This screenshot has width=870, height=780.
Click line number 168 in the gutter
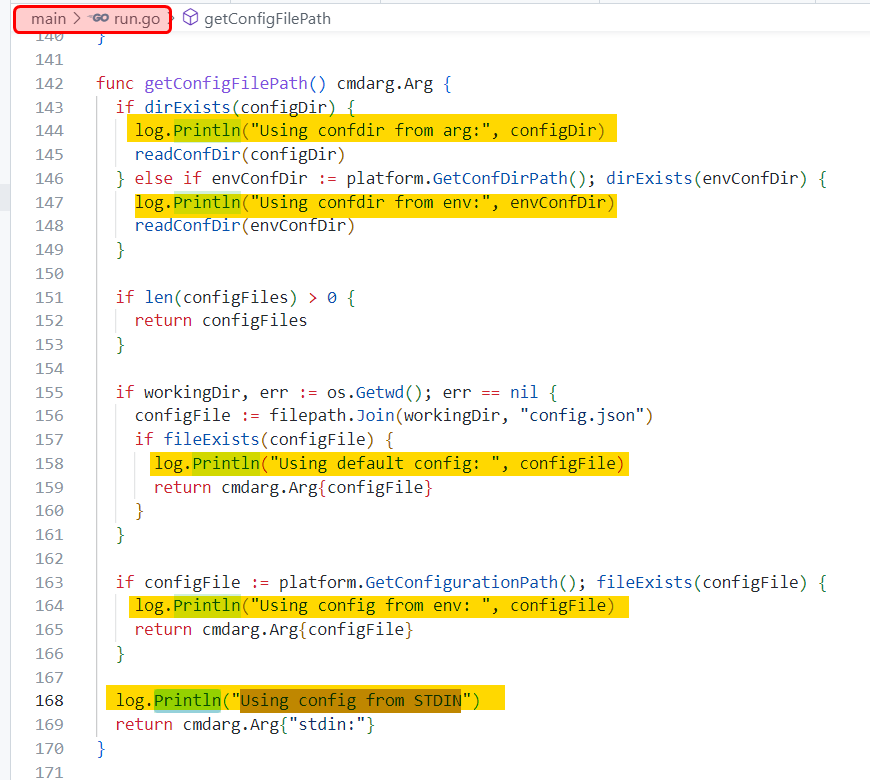click(49, 701)
